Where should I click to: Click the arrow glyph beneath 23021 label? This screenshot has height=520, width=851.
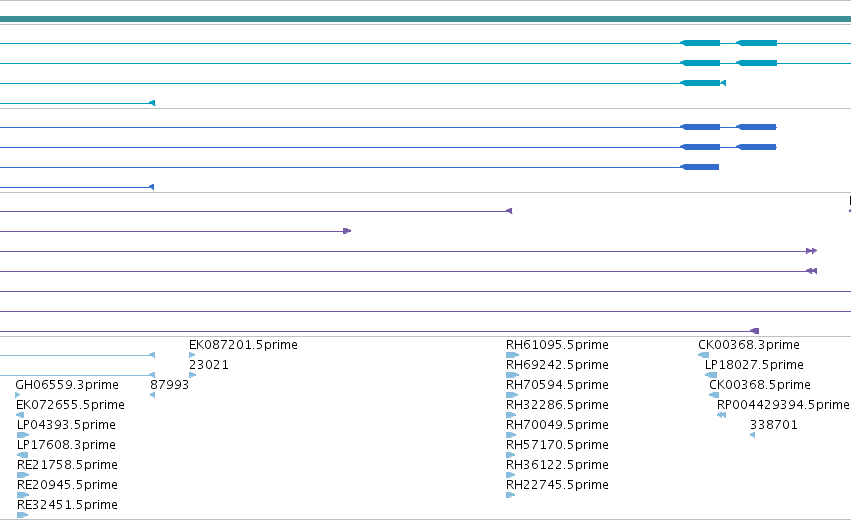click(193, 375)
